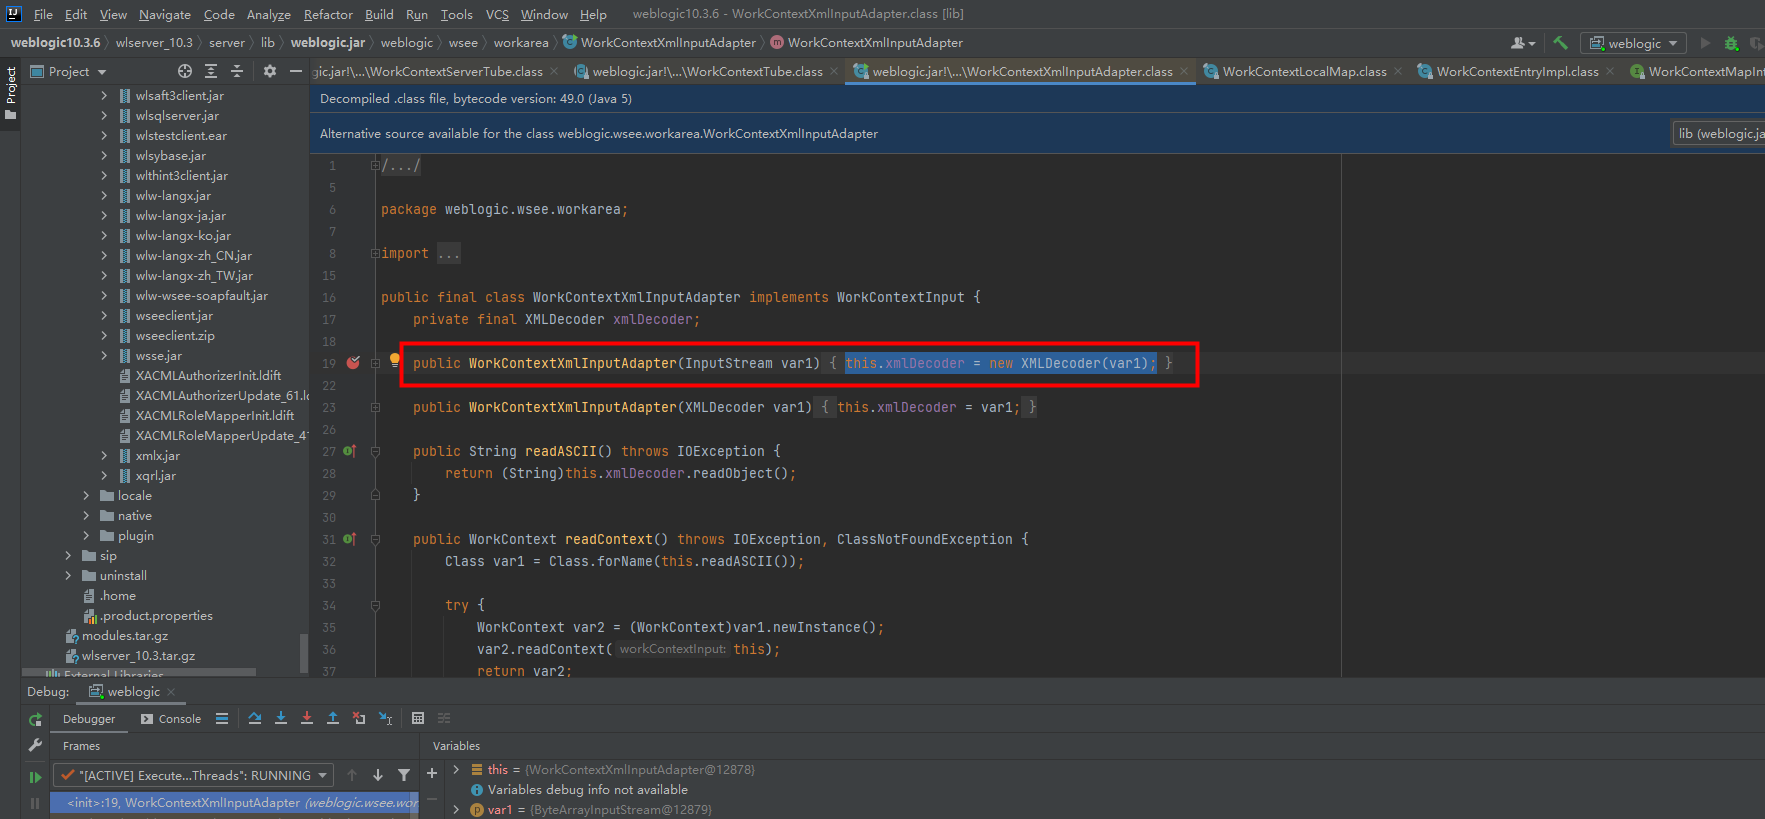Click the Step Out icon
1765x819 pixels.
333,718
